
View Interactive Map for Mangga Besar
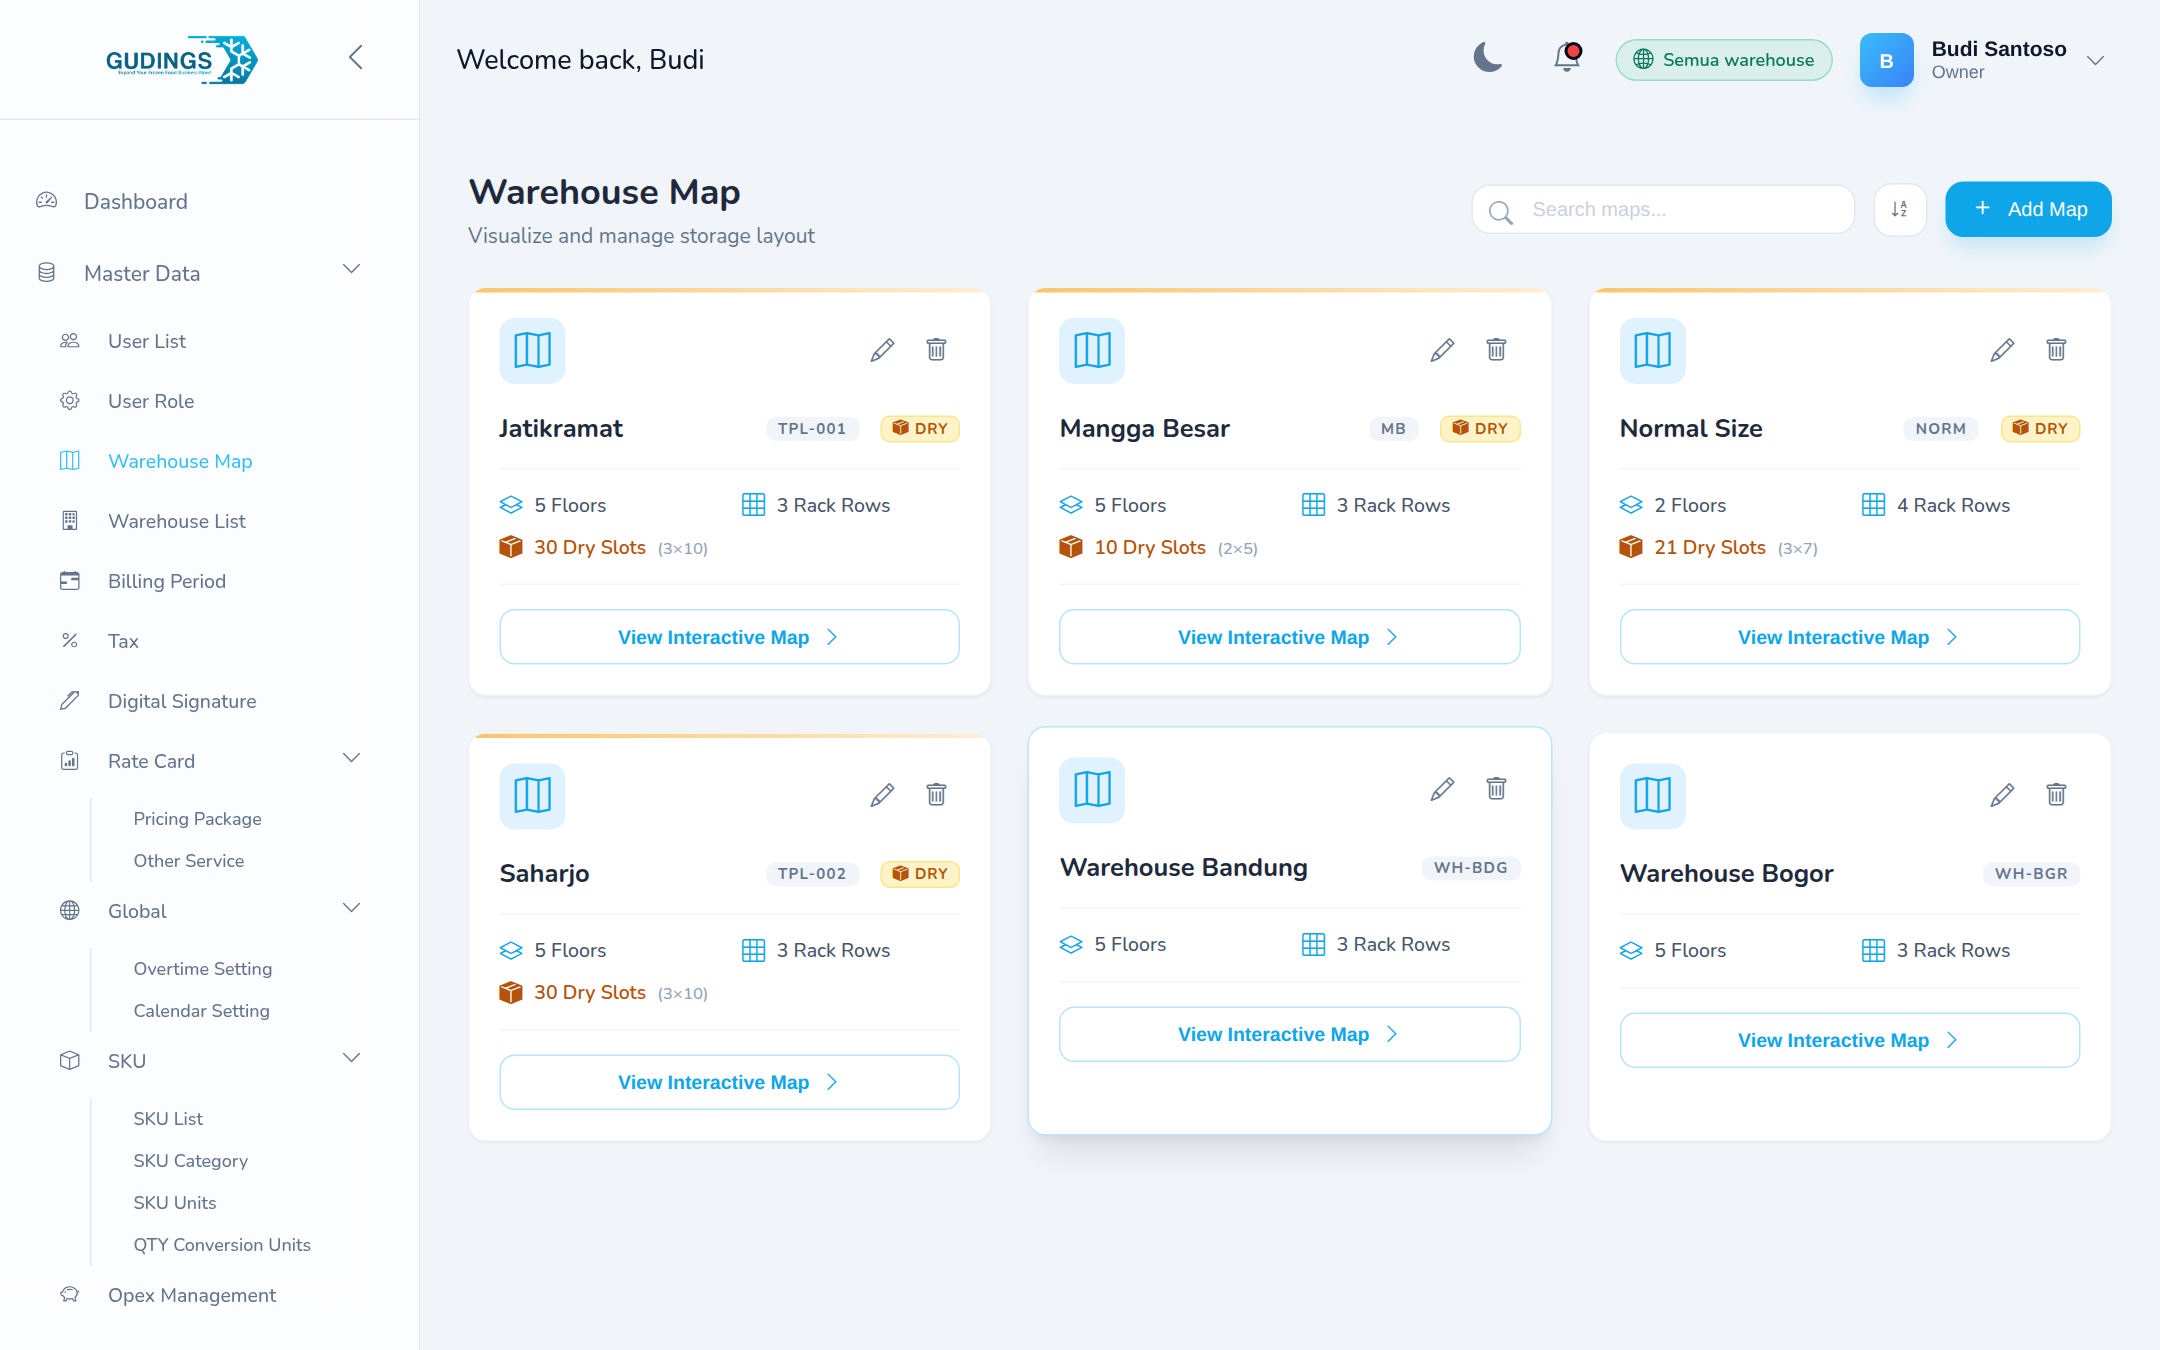click(x=1289, y=637)
